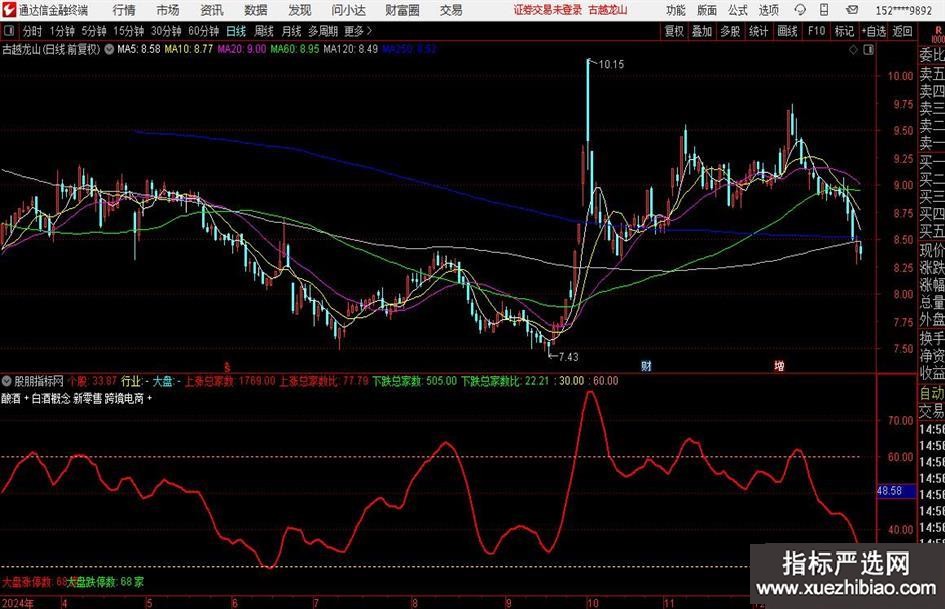
Task: Switch to 15分钟 period
Action: click(129, 31)
